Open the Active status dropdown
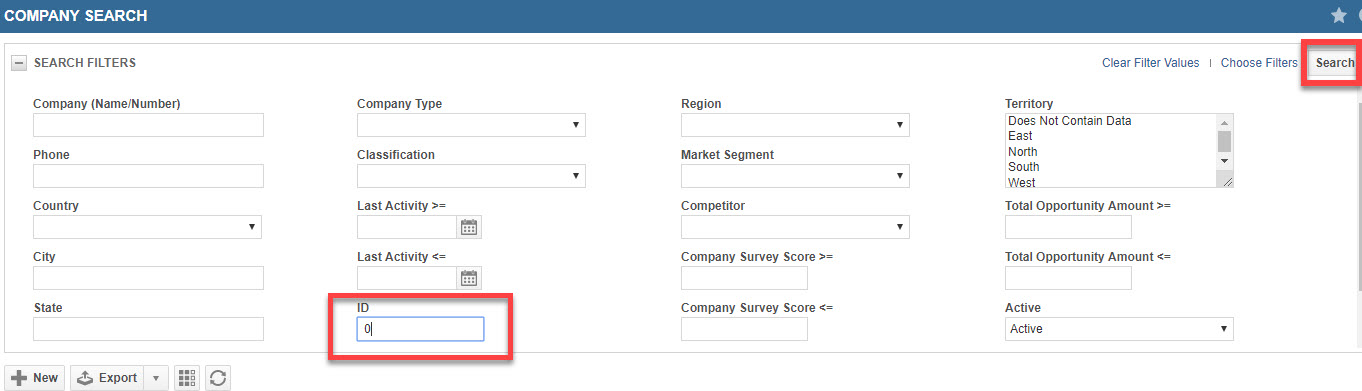The height and width of the screenshot is (391, 1362). (x=1119, y=329)
